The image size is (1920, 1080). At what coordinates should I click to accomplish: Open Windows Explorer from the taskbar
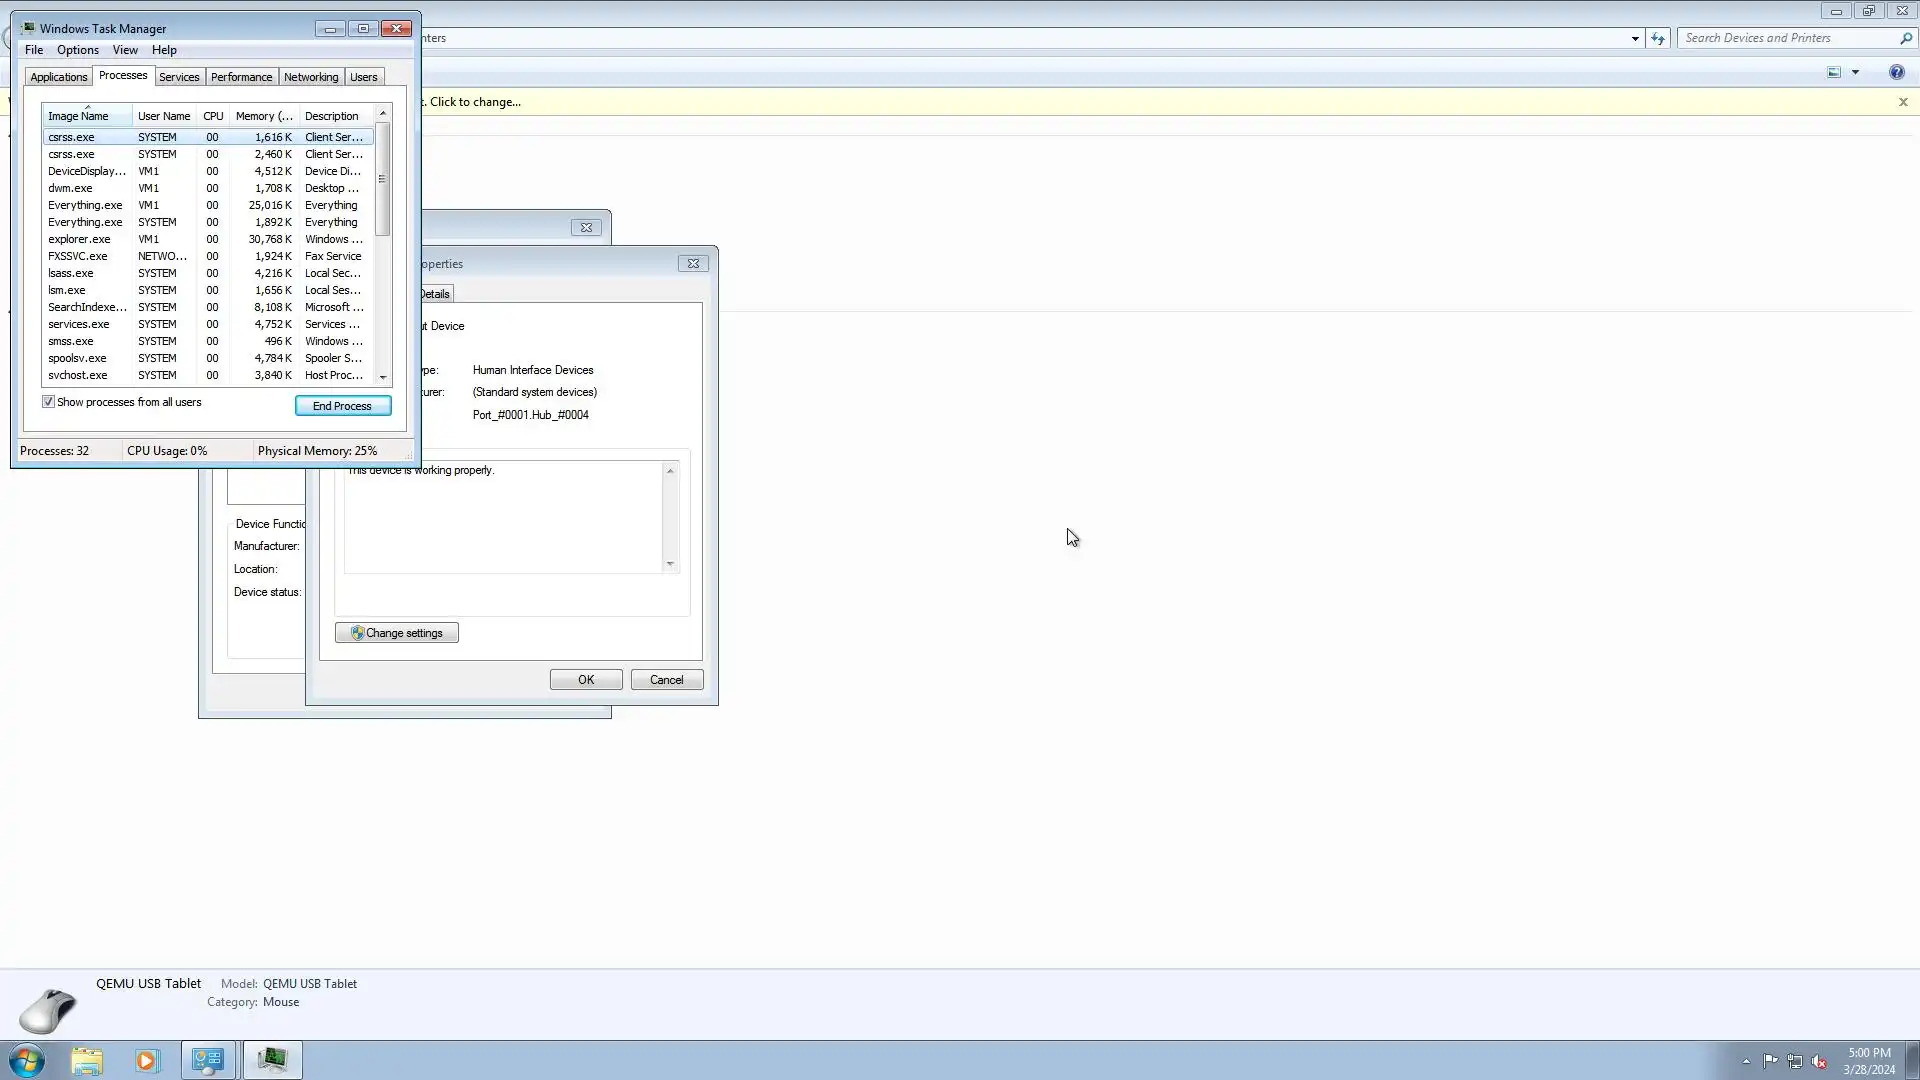(x=87, y=1060)
